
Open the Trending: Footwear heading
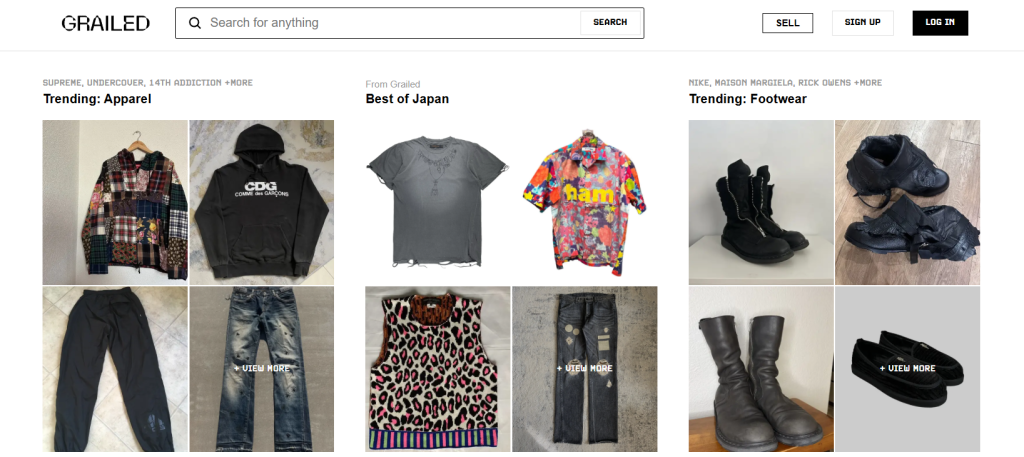click(748, 99)
